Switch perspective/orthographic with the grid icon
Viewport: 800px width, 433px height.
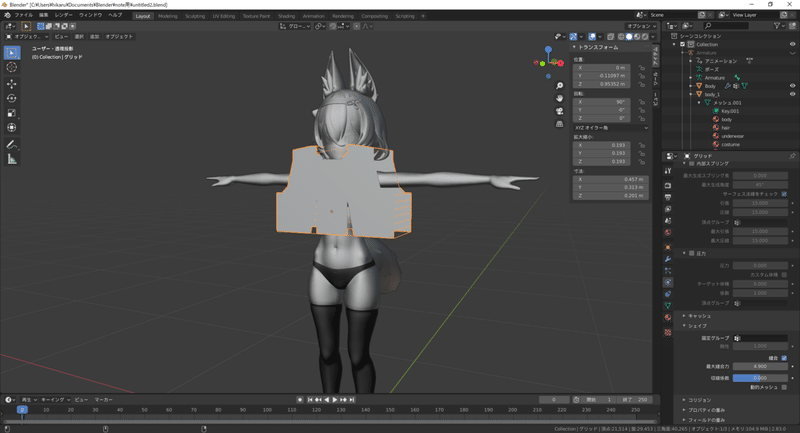[x=560, y=124]
